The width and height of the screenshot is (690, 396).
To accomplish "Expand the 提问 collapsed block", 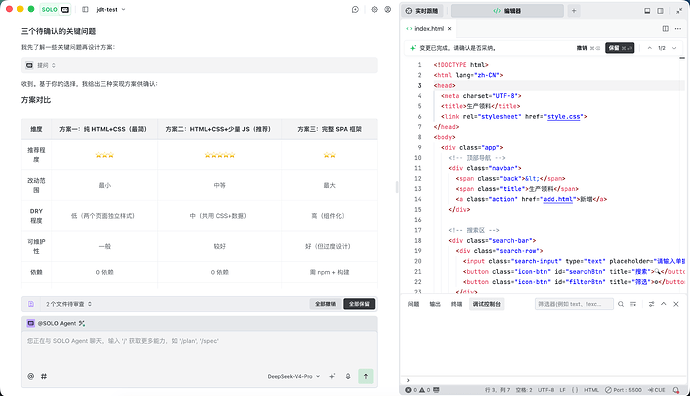I will [x=199, y=65].
